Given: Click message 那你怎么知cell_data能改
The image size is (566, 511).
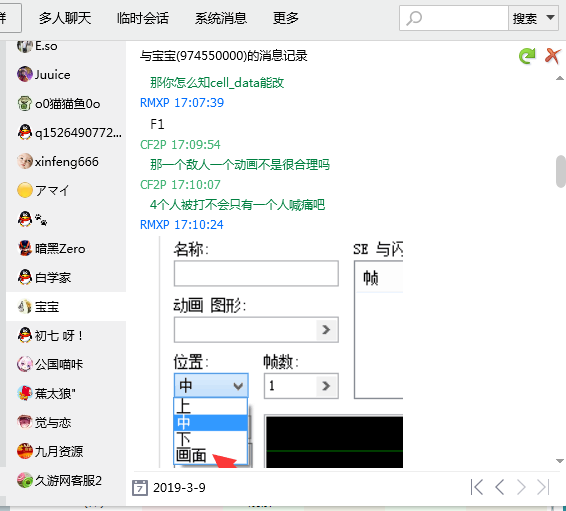Looking at the screenshot, I should (217, 83).
